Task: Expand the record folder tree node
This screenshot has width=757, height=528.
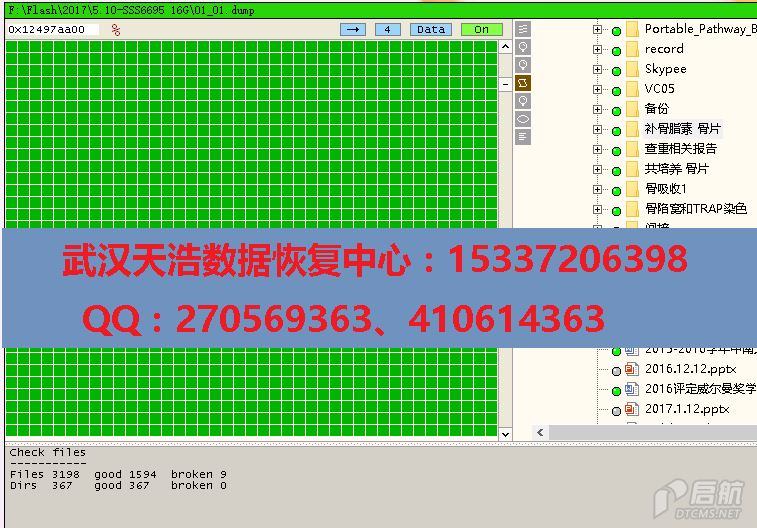Action: coord(598,49)
